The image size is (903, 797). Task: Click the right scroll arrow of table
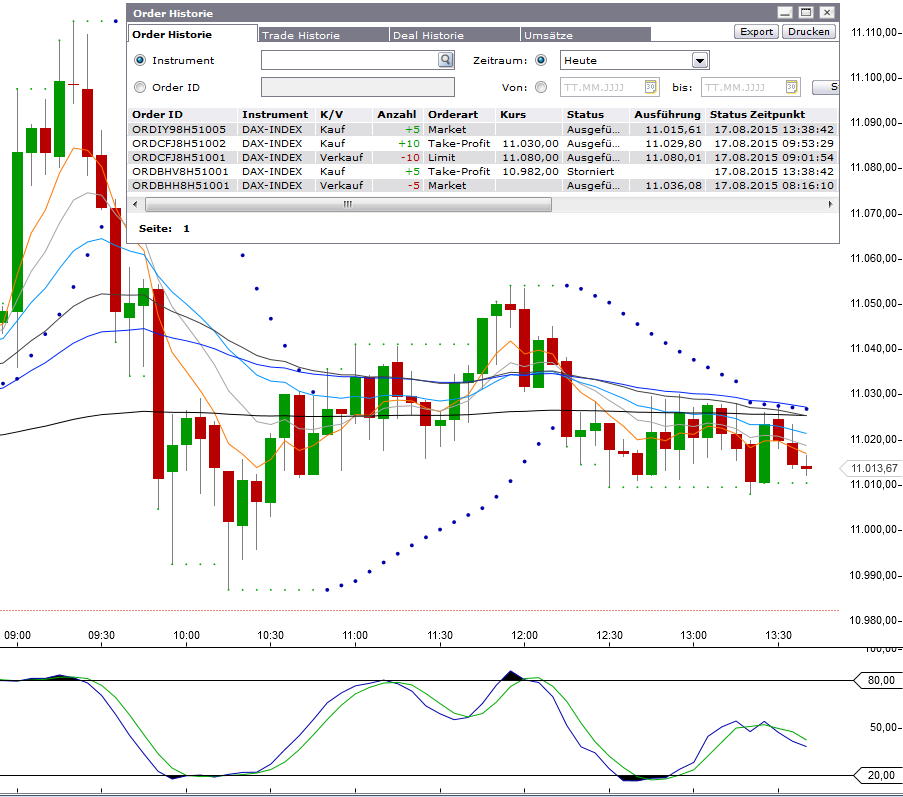click(x=831, y=204)
